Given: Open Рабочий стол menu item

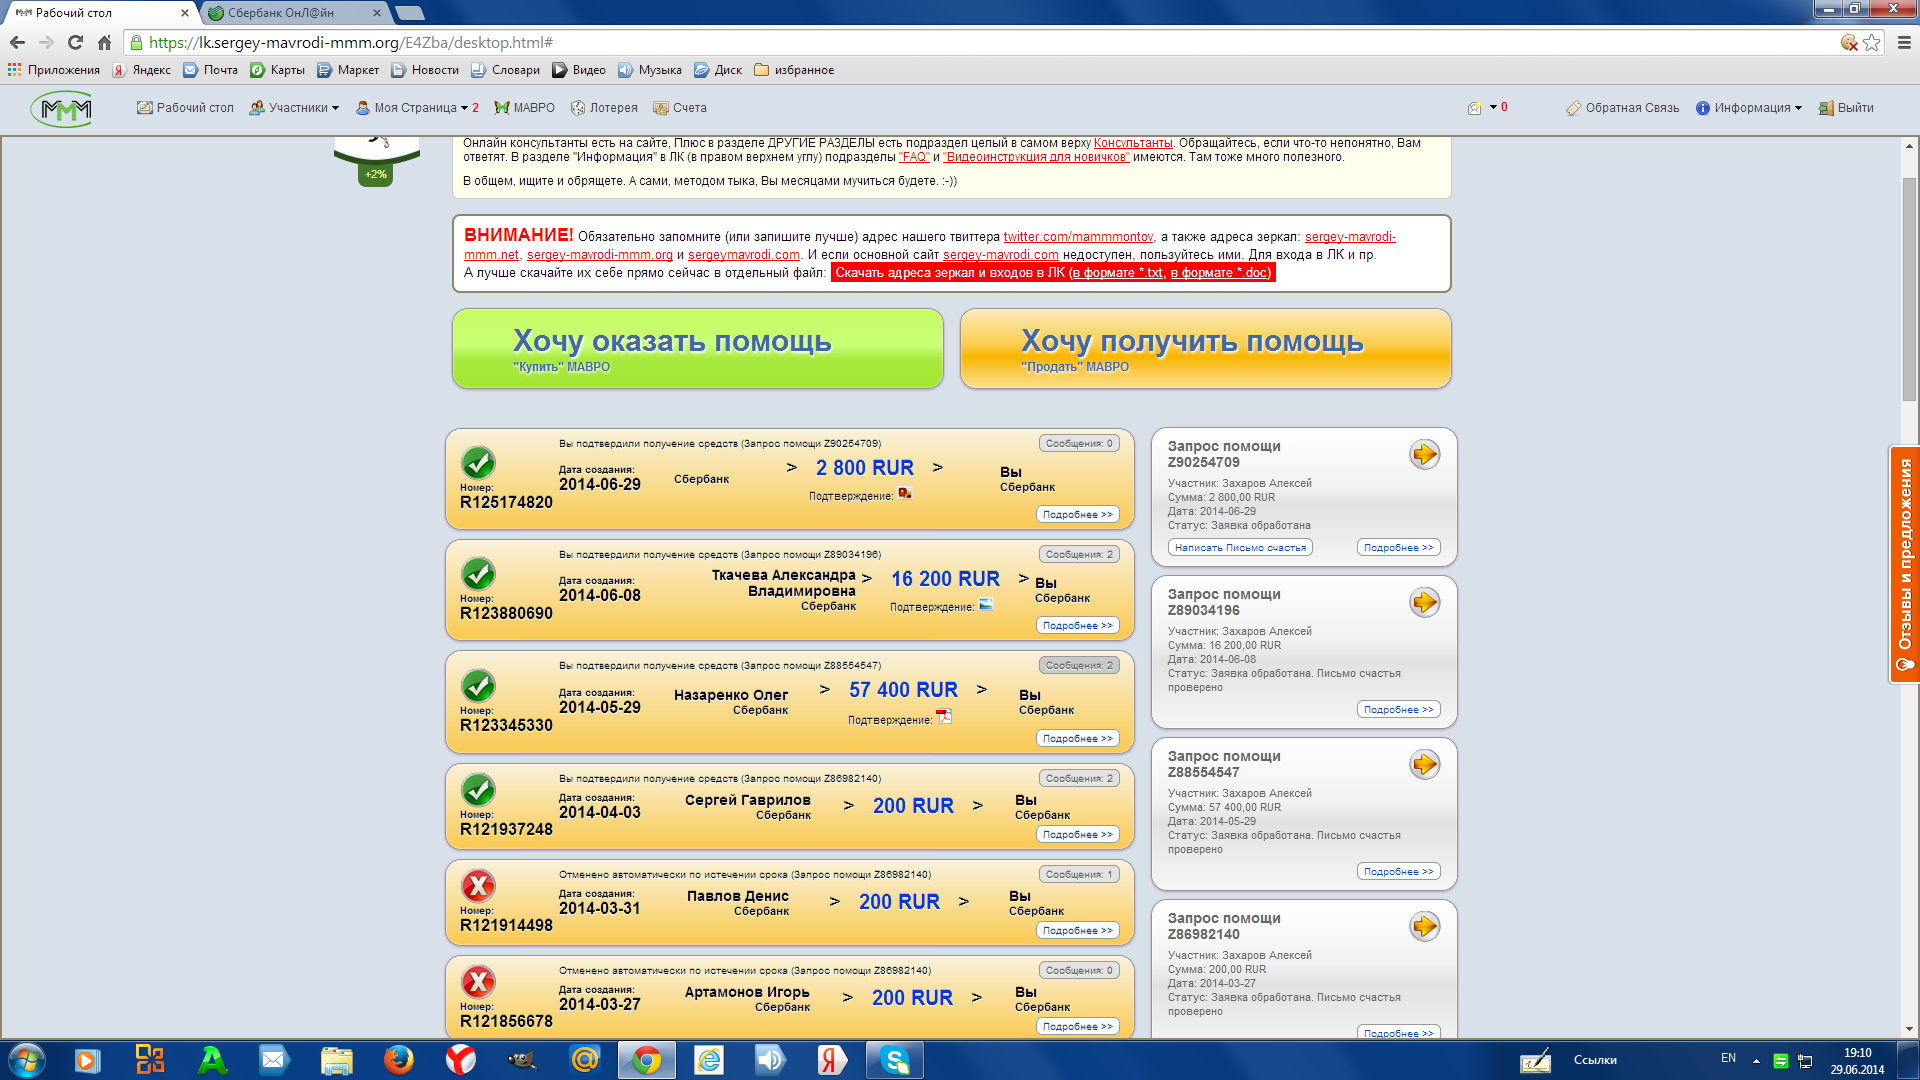Looking at the screenshot, I should click(185, 108).
